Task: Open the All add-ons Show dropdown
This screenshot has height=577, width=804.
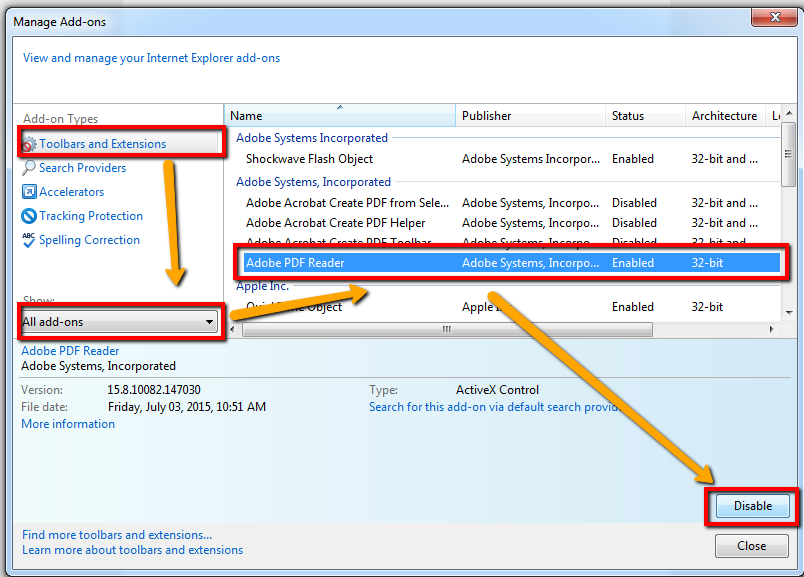Action: point(119,322)
